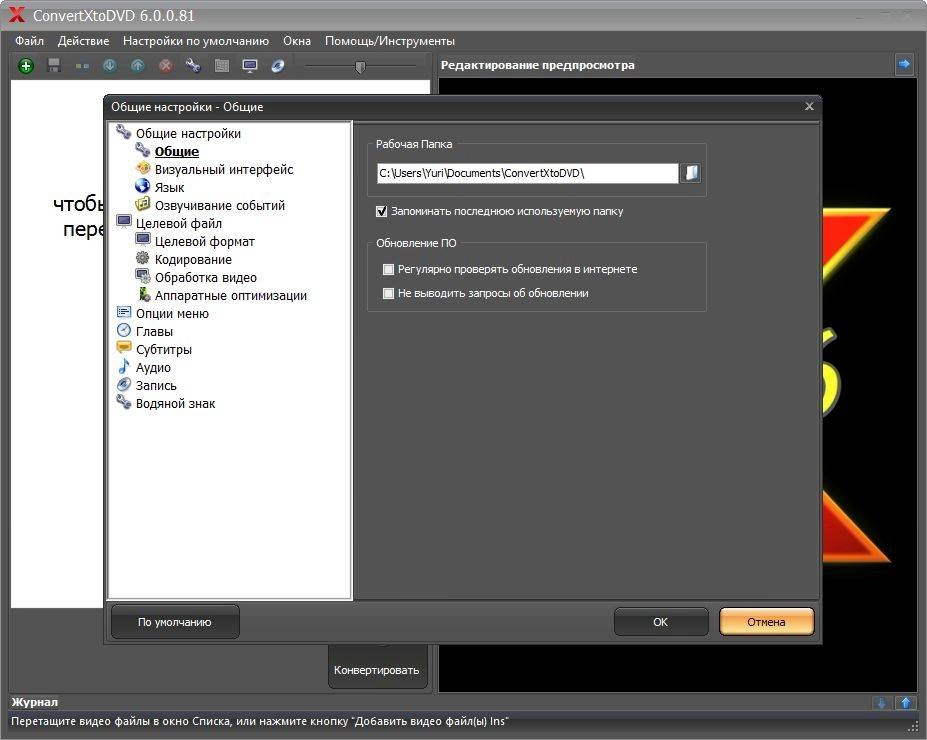Open the Файл menu
This screenshot has width=927, height=740.
[x=30, y=41]
